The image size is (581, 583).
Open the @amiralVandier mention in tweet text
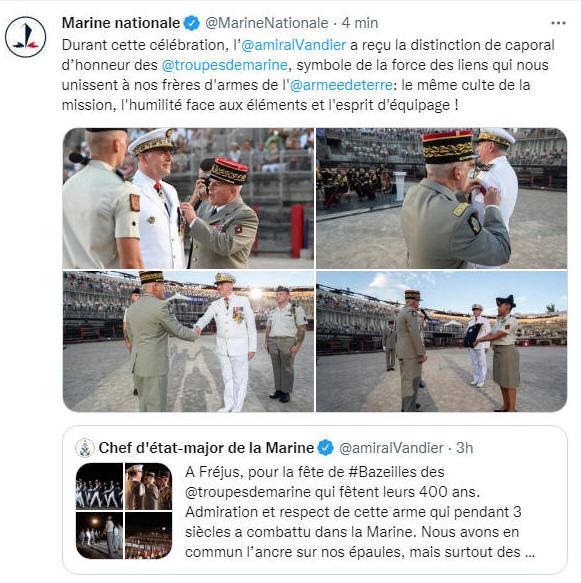[x=294, y=45]
